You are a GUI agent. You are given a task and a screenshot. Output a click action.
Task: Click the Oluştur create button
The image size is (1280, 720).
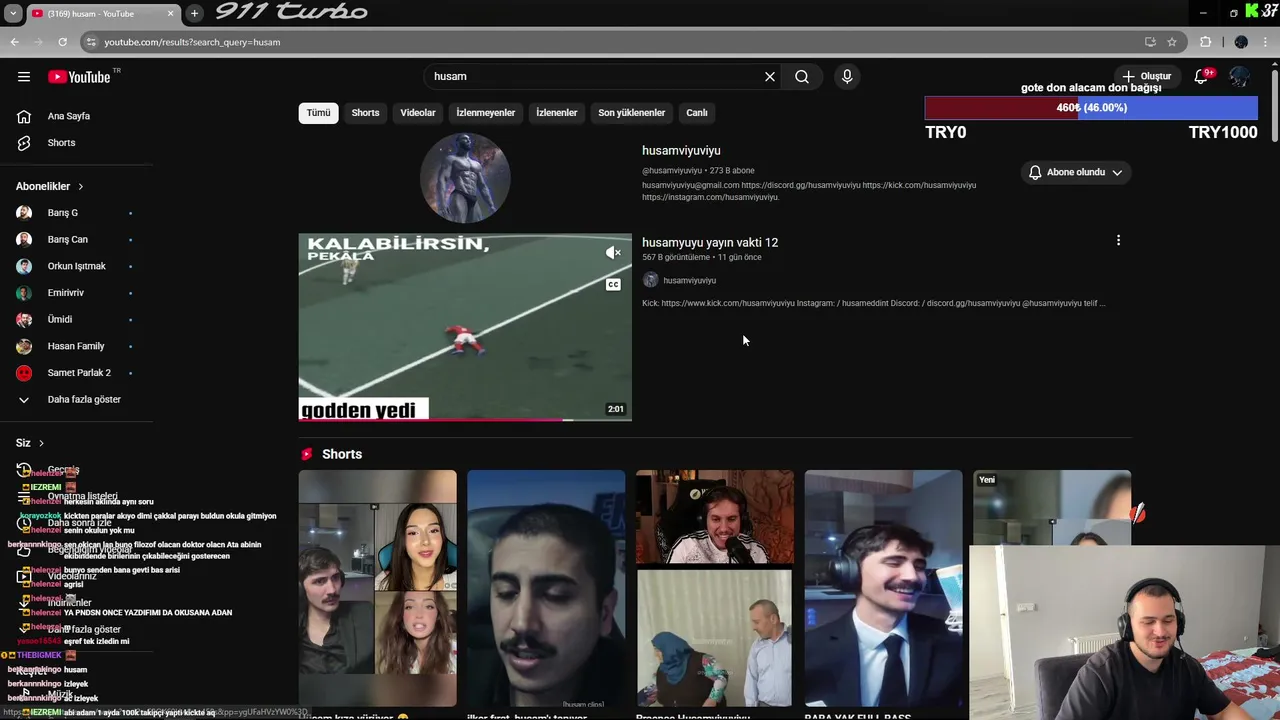pos(1146,77)
